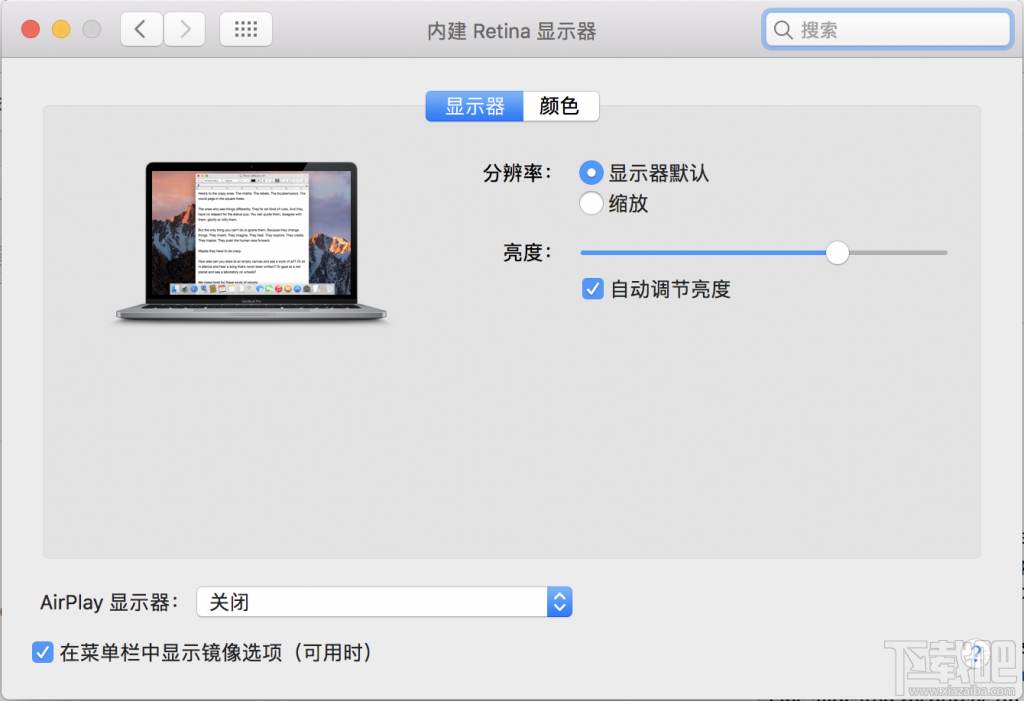The image size is (1024, 701).
Task: Select the 显示器 tab
Action: coord(474,106)
